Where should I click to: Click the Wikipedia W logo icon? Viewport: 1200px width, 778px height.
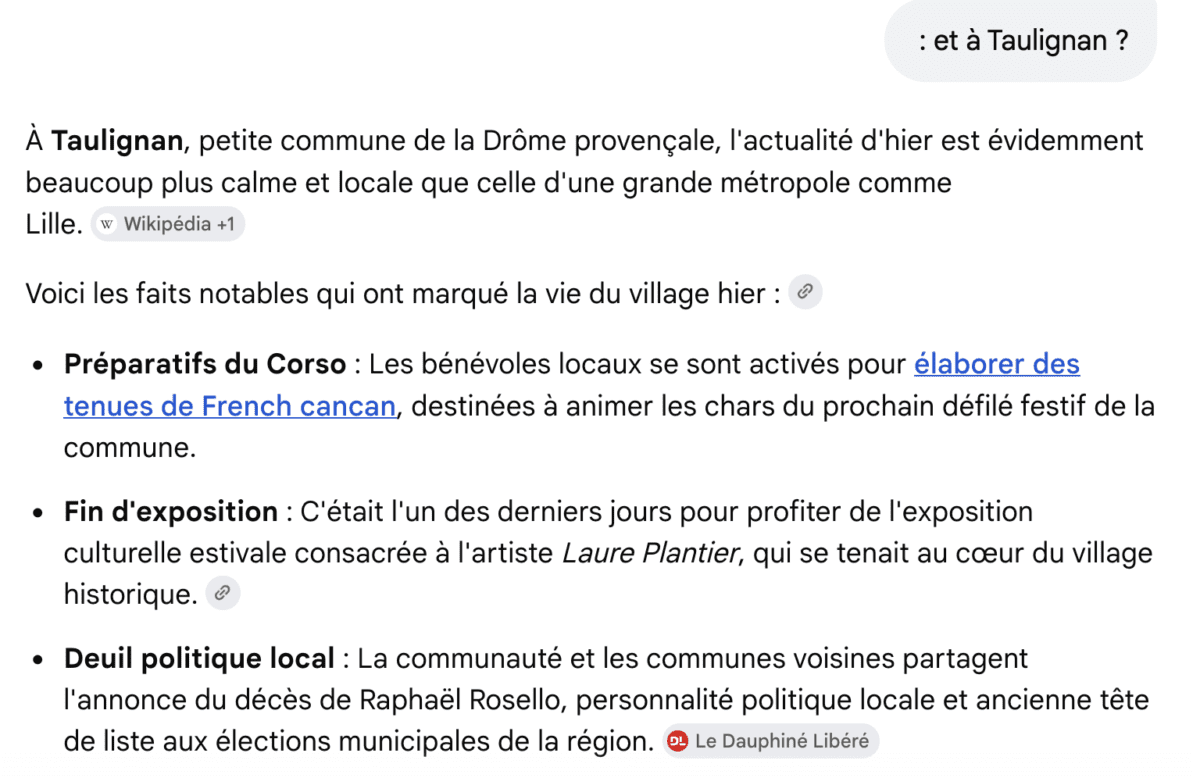point(108,225)
